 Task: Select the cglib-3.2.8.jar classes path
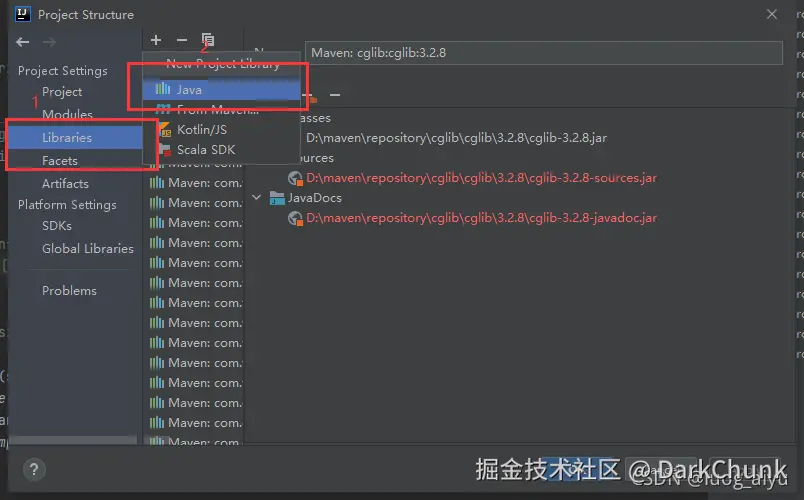tap(456, 138)
